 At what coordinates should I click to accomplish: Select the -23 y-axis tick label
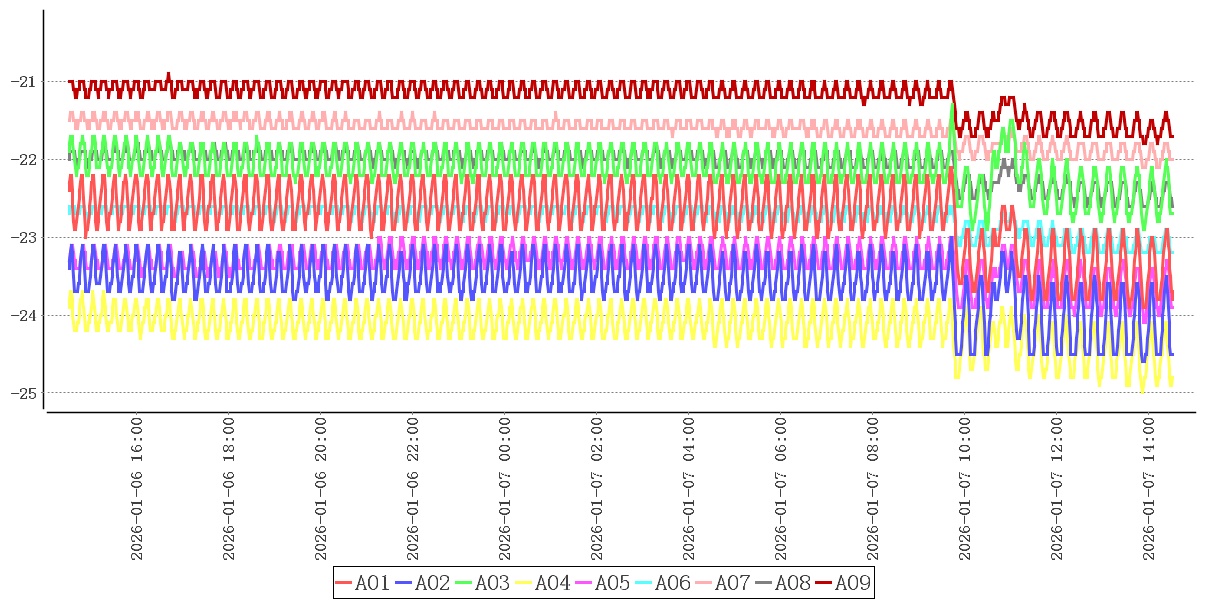click(x=22, y=237)
